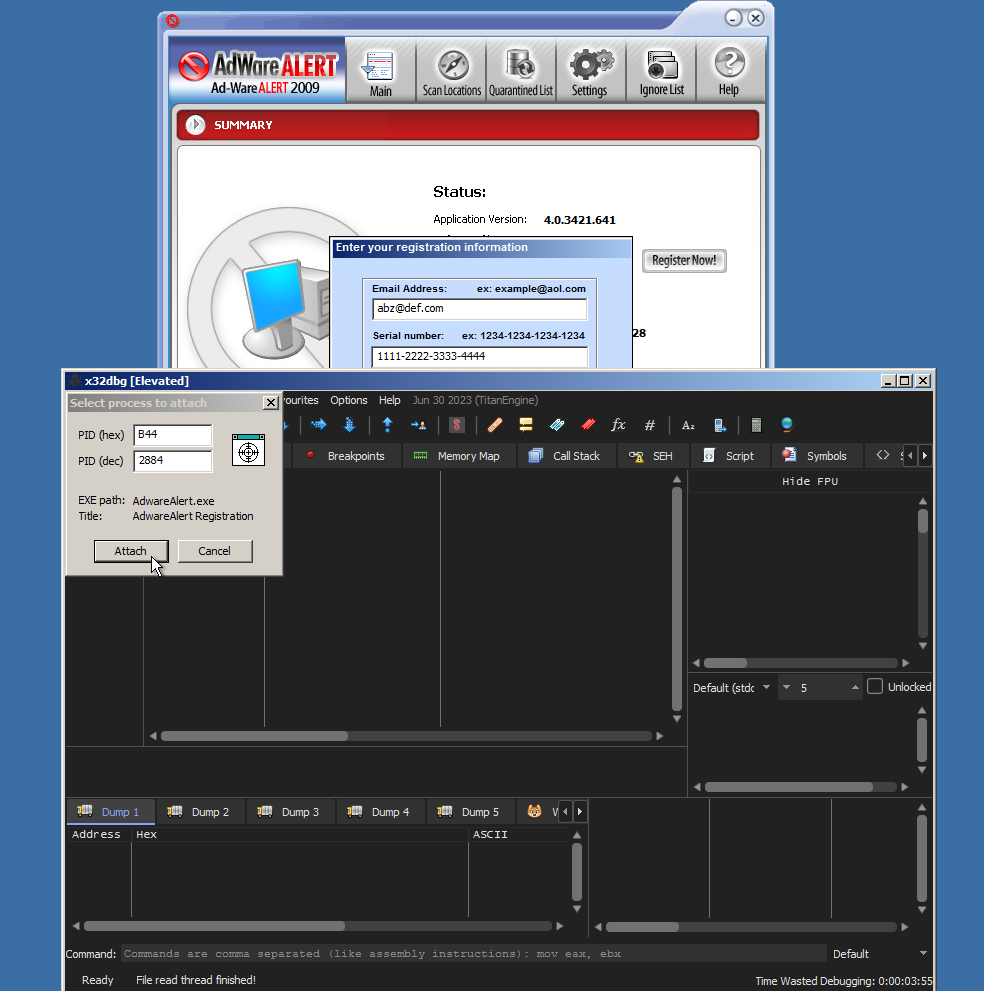Open the Functions fx icon
984x991 pixels.
pyautogui.click(x=618, y=425)
